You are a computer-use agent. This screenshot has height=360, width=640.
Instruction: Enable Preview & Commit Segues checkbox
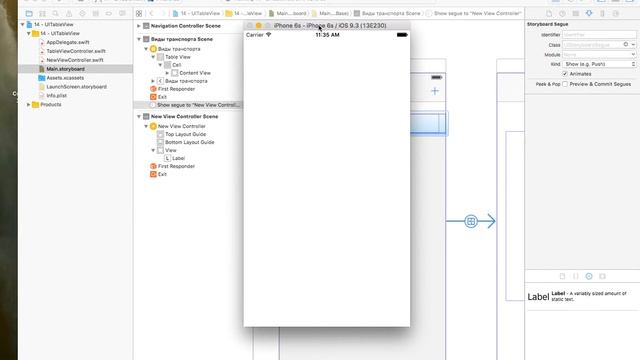click(565, 84)
